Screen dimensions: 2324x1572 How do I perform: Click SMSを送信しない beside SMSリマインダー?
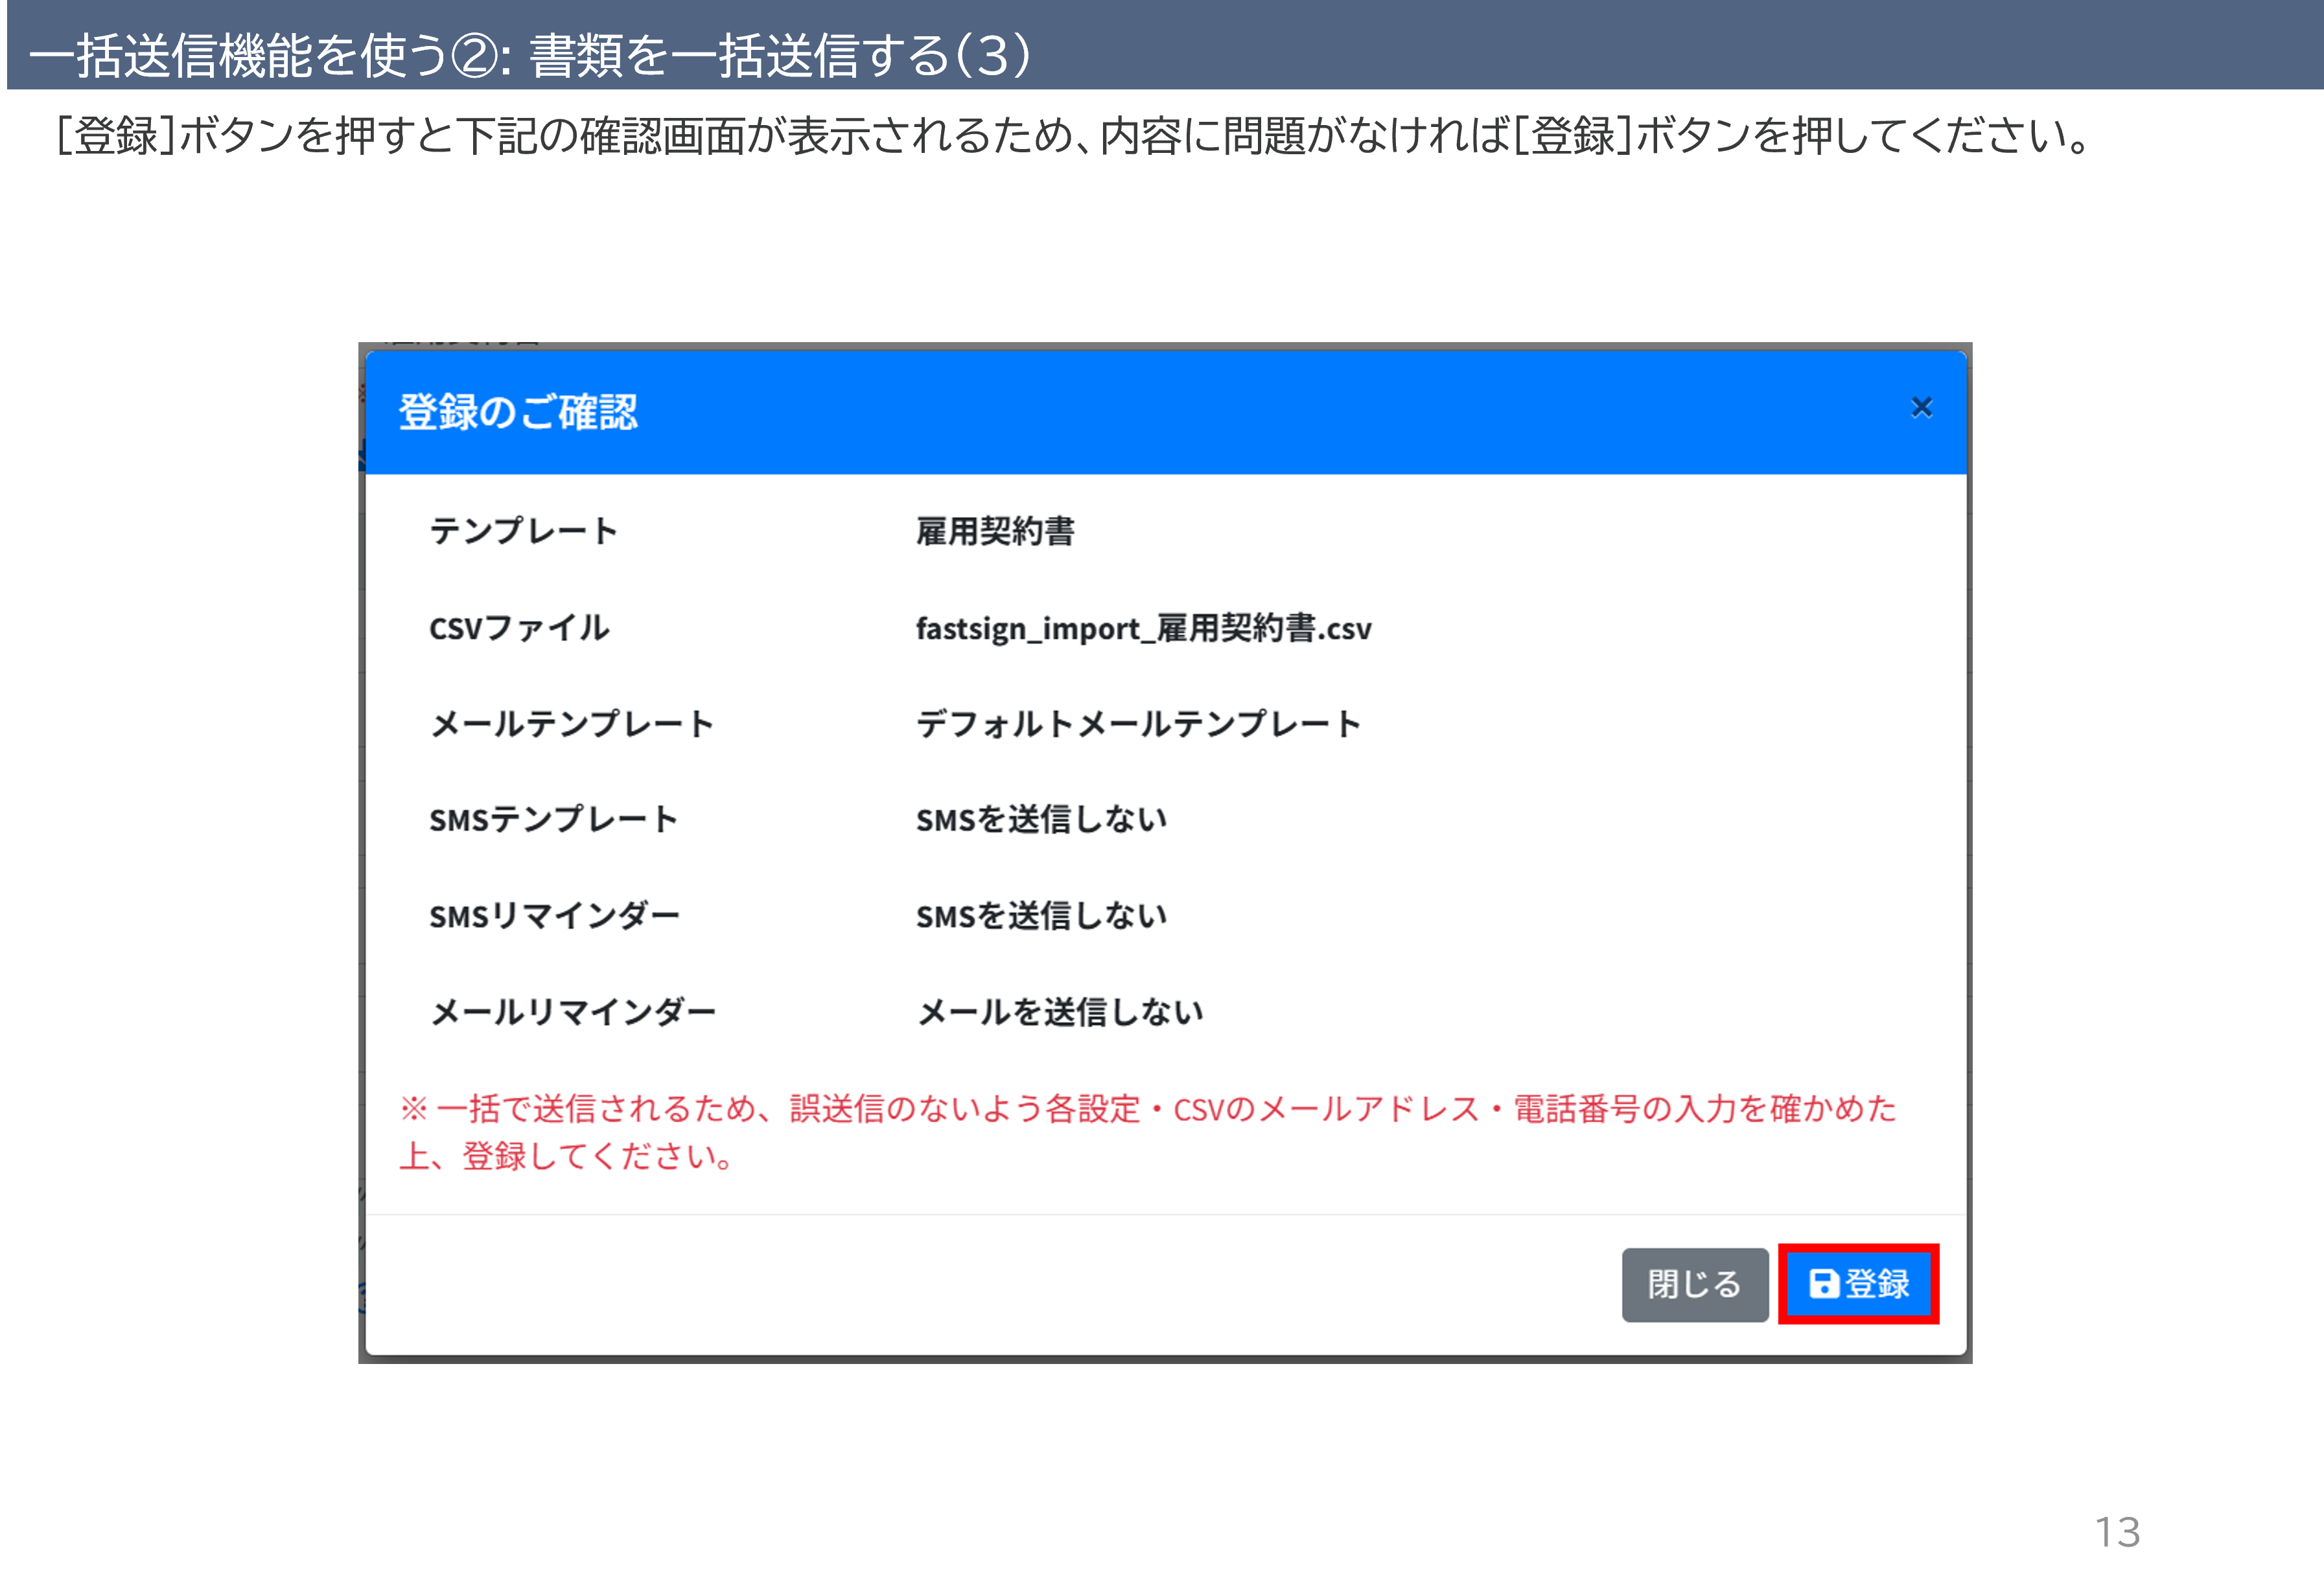pos(1041,916)
